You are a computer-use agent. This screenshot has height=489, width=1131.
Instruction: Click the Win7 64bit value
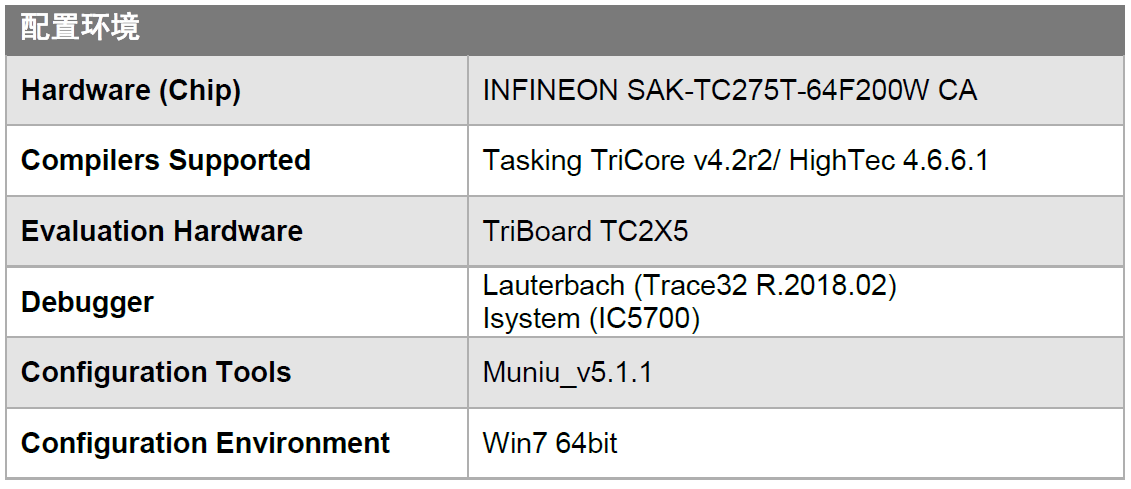pyautogui.click(x=550, y=443)
